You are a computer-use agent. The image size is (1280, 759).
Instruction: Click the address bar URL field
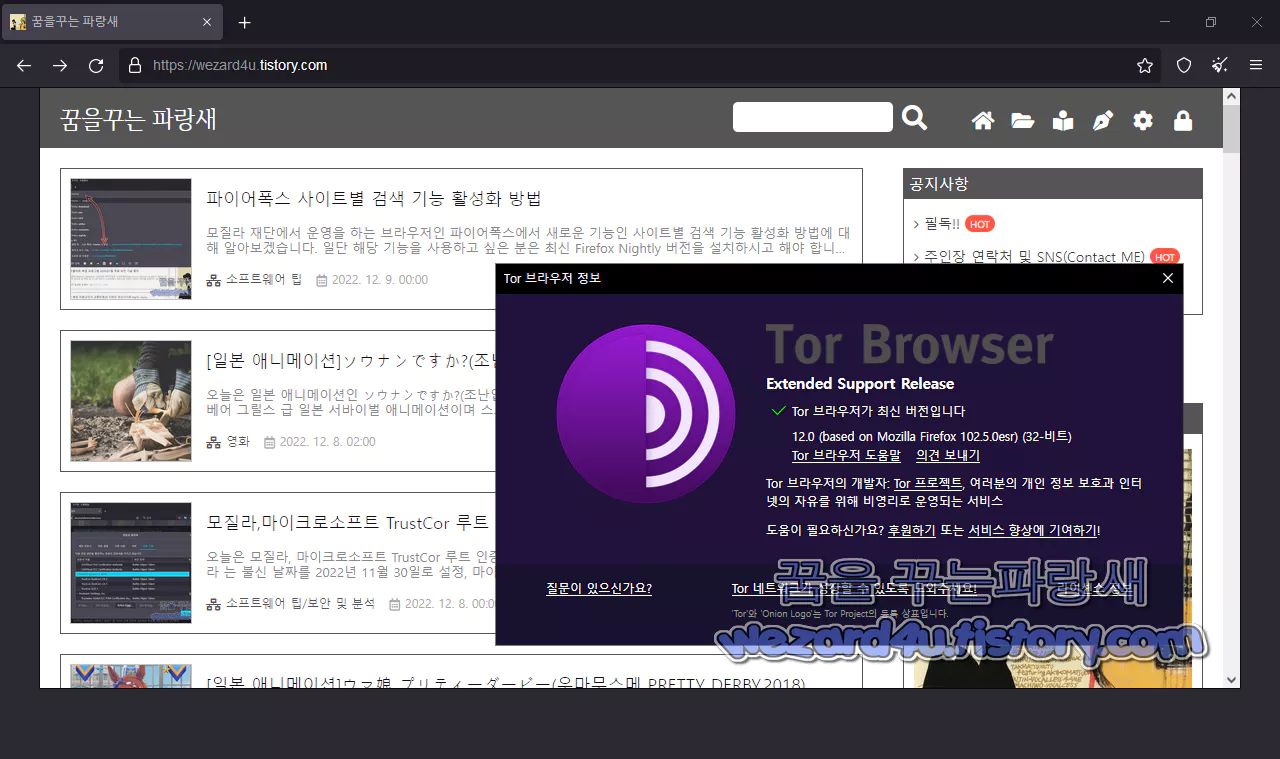tap(640, 65)
